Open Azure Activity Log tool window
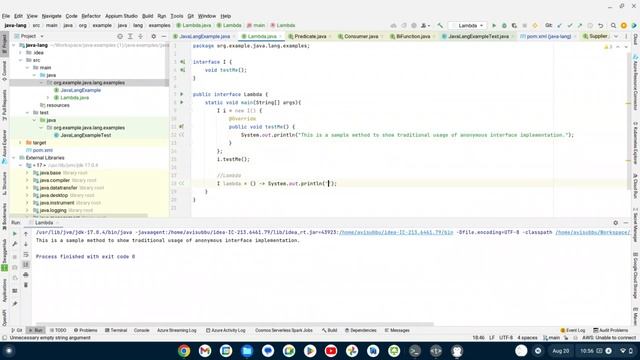Viewport: 640px width, 360px height. click(x=226, y=330)
